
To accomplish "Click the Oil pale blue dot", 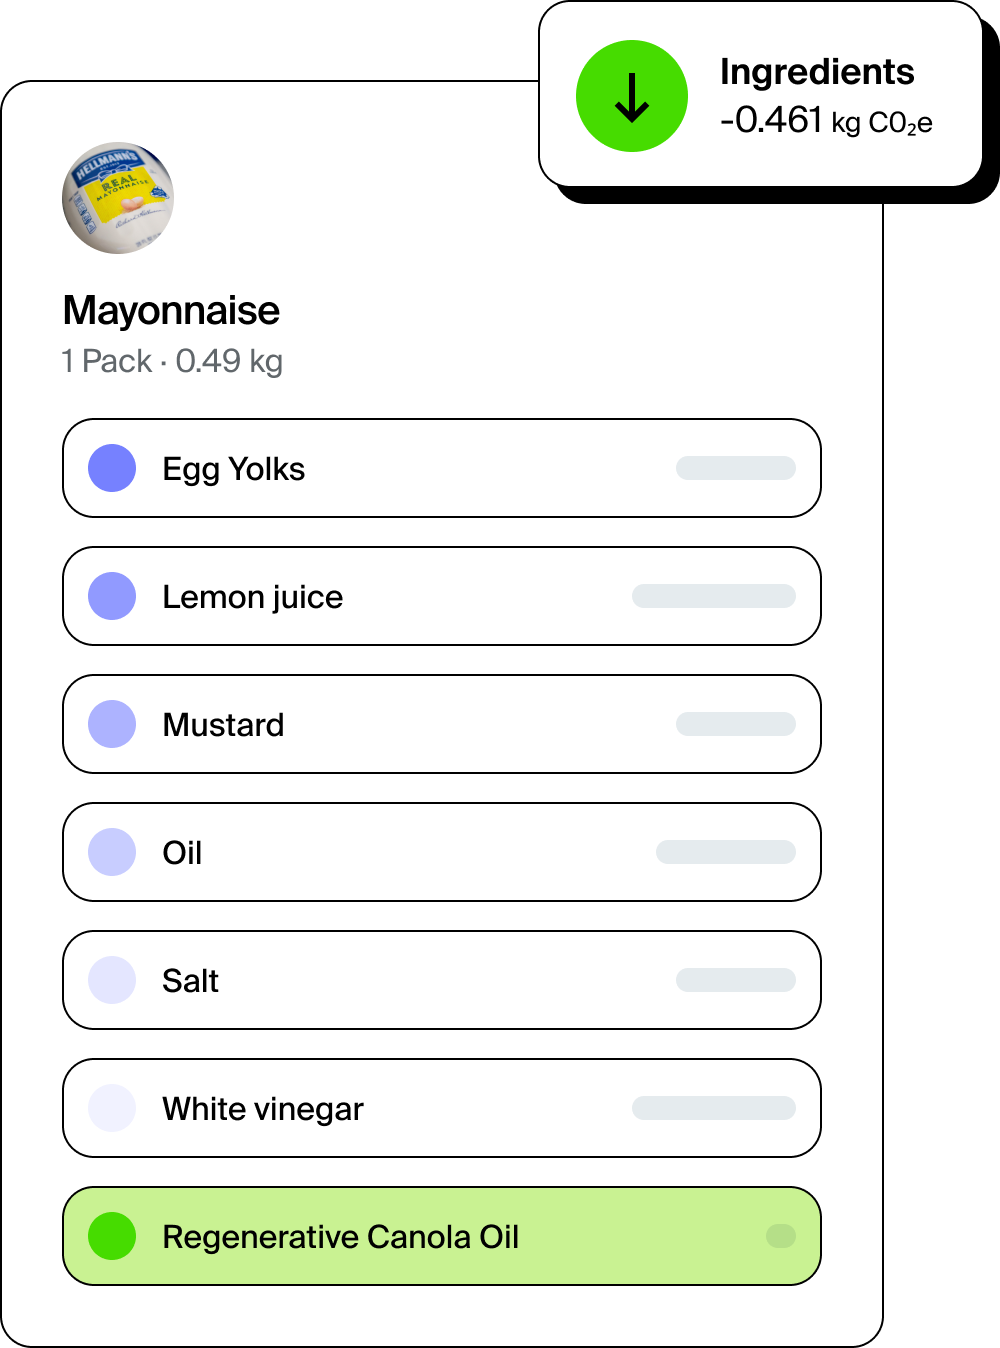I will coord(112,852).
